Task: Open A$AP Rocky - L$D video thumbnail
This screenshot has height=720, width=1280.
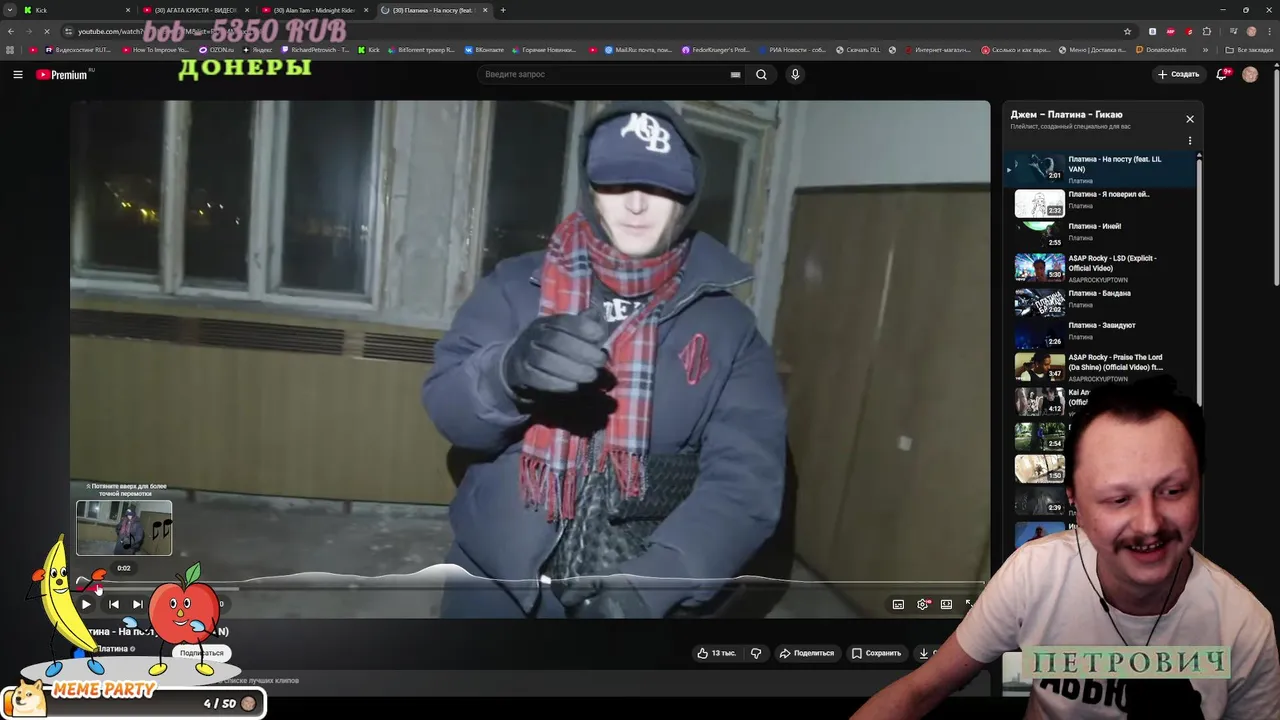Action: 1040,267
